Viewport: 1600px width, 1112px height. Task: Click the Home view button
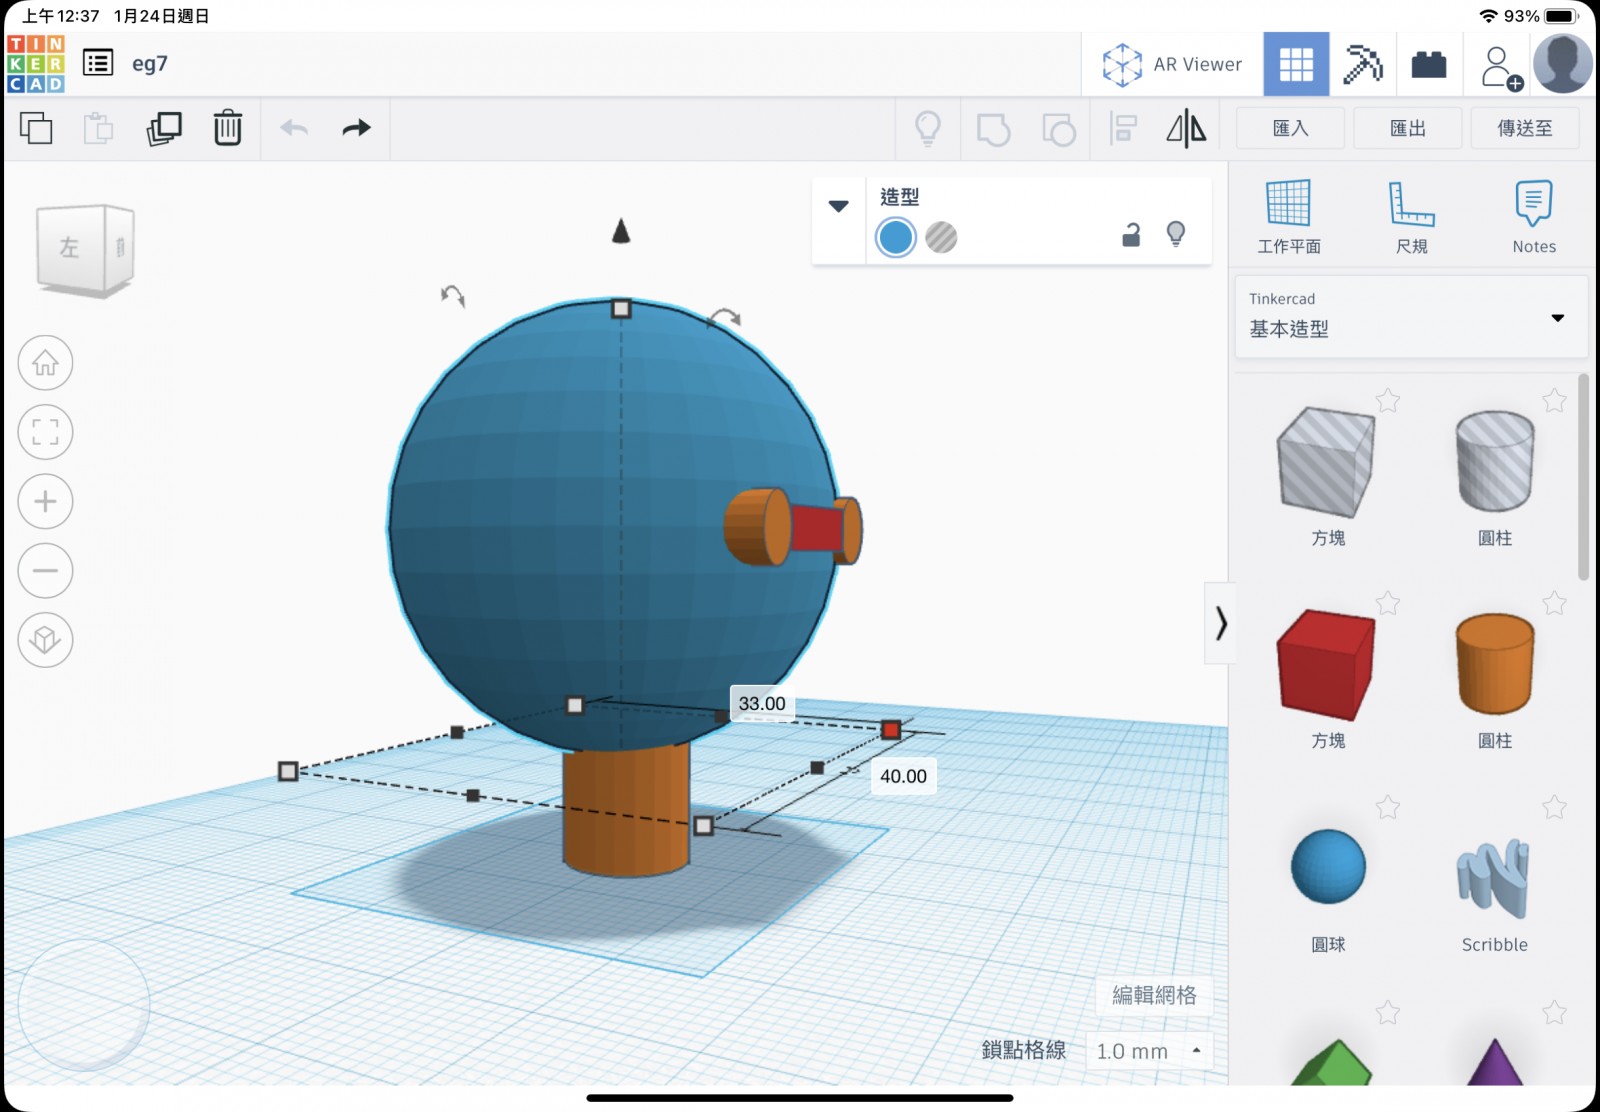pyautogui.click(x=45, y=362)
